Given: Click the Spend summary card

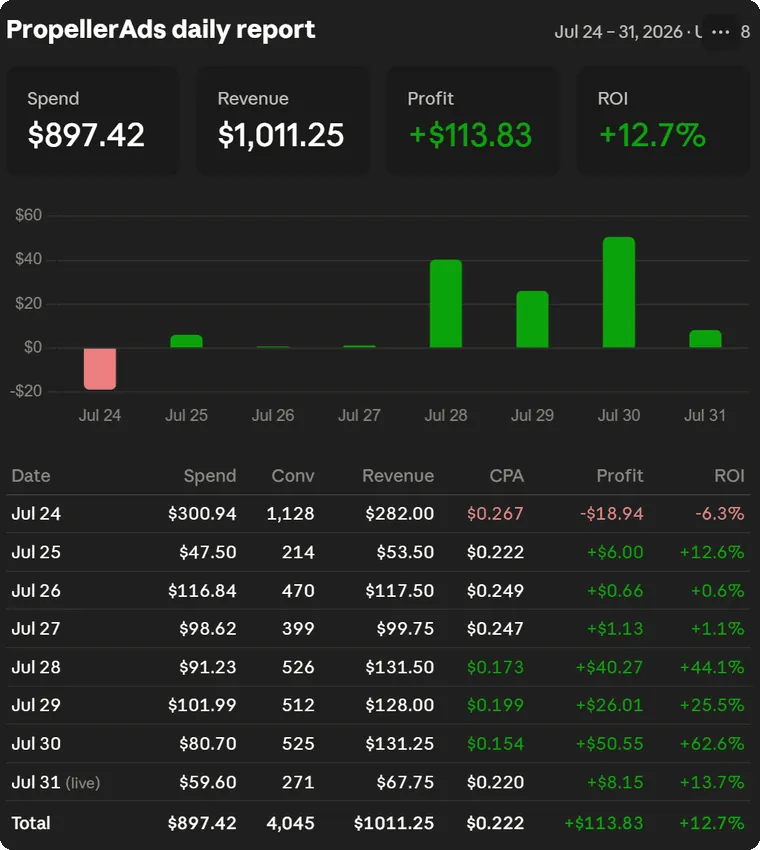Looking at the screenshot, I should pos(93,120).
